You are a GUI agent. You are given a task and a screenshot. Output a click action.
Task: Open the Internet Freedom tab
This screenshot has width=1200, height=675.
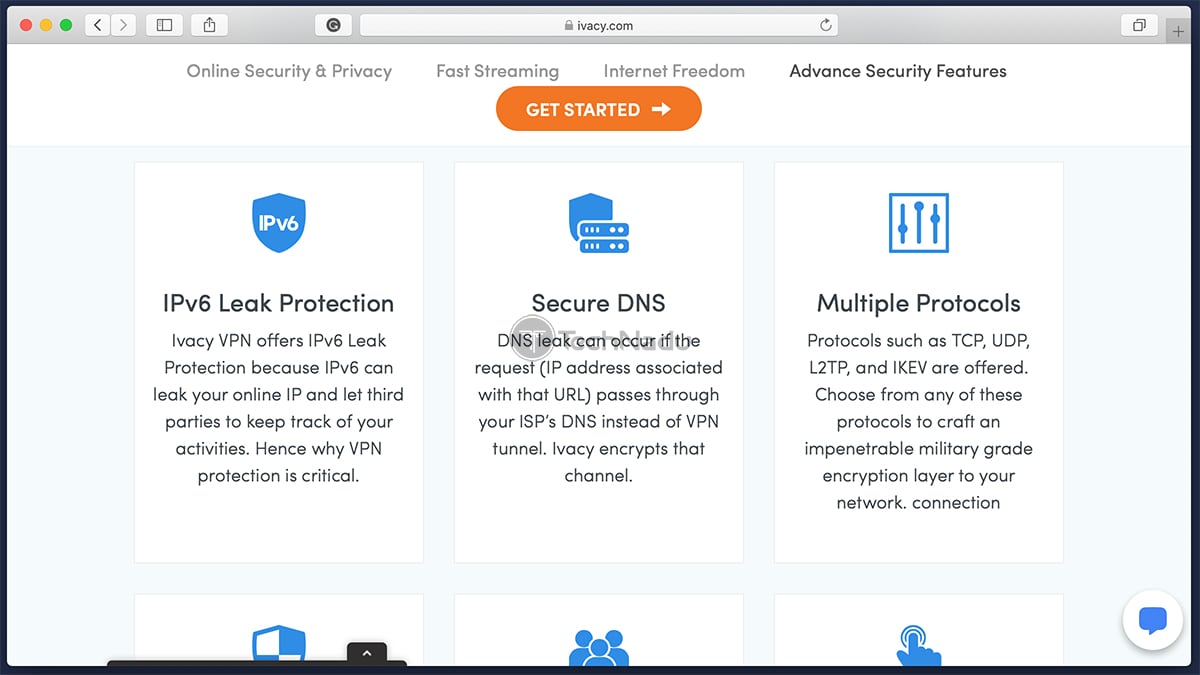(674, 71)
